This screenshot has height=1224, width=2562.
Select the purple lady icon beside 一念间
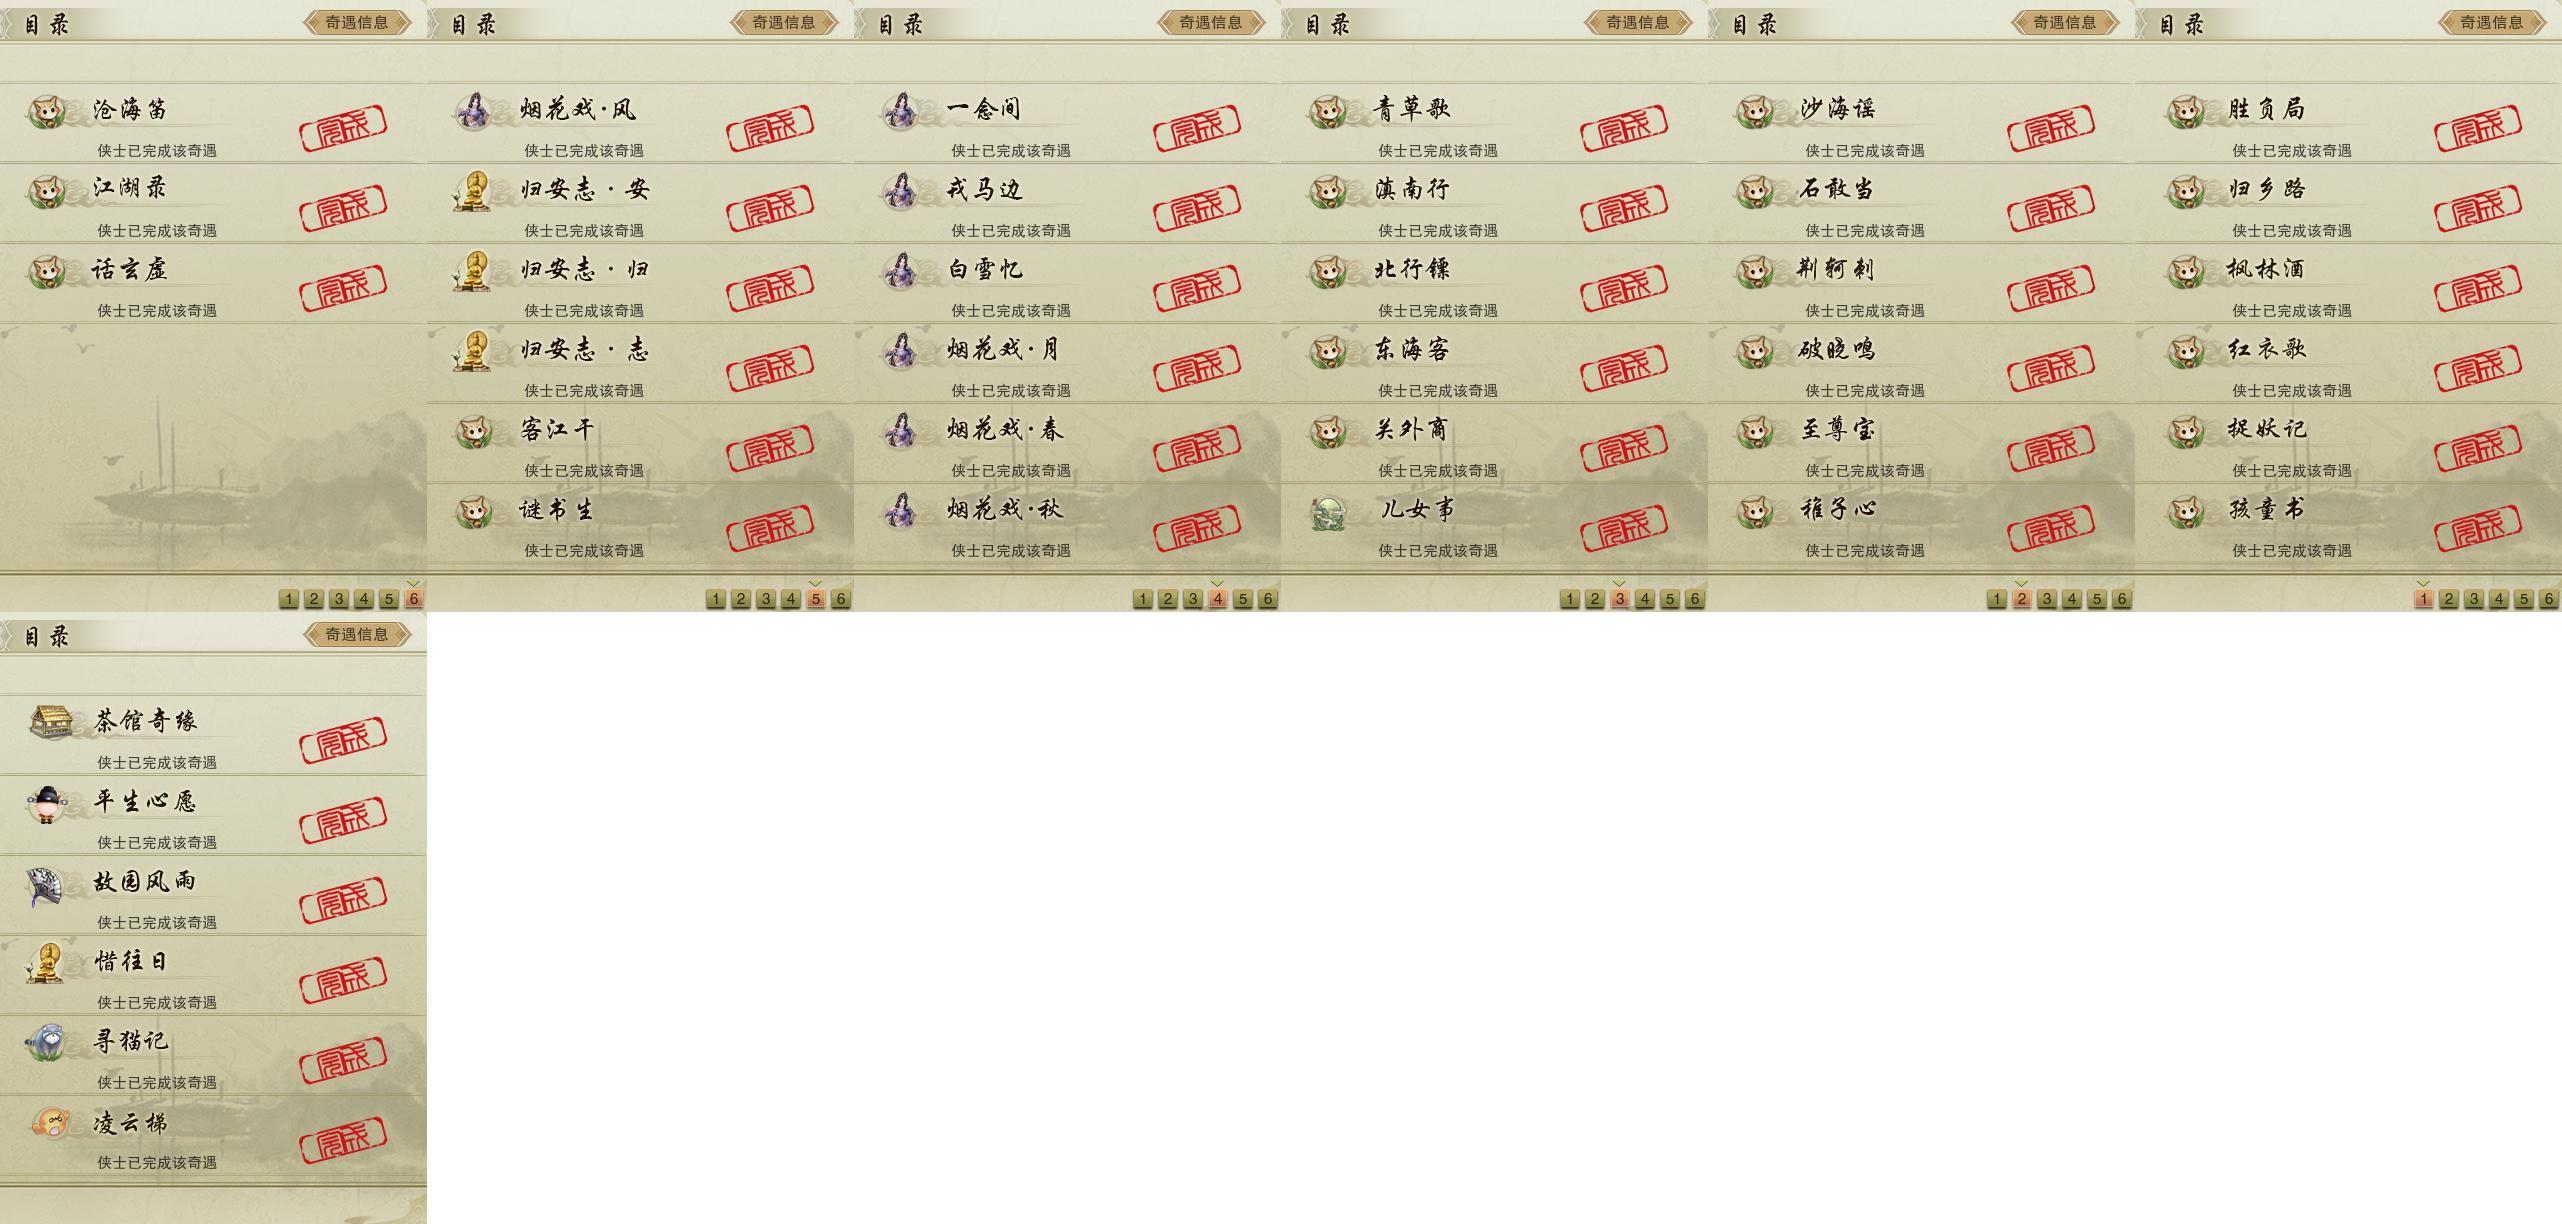tap(900, 111)
